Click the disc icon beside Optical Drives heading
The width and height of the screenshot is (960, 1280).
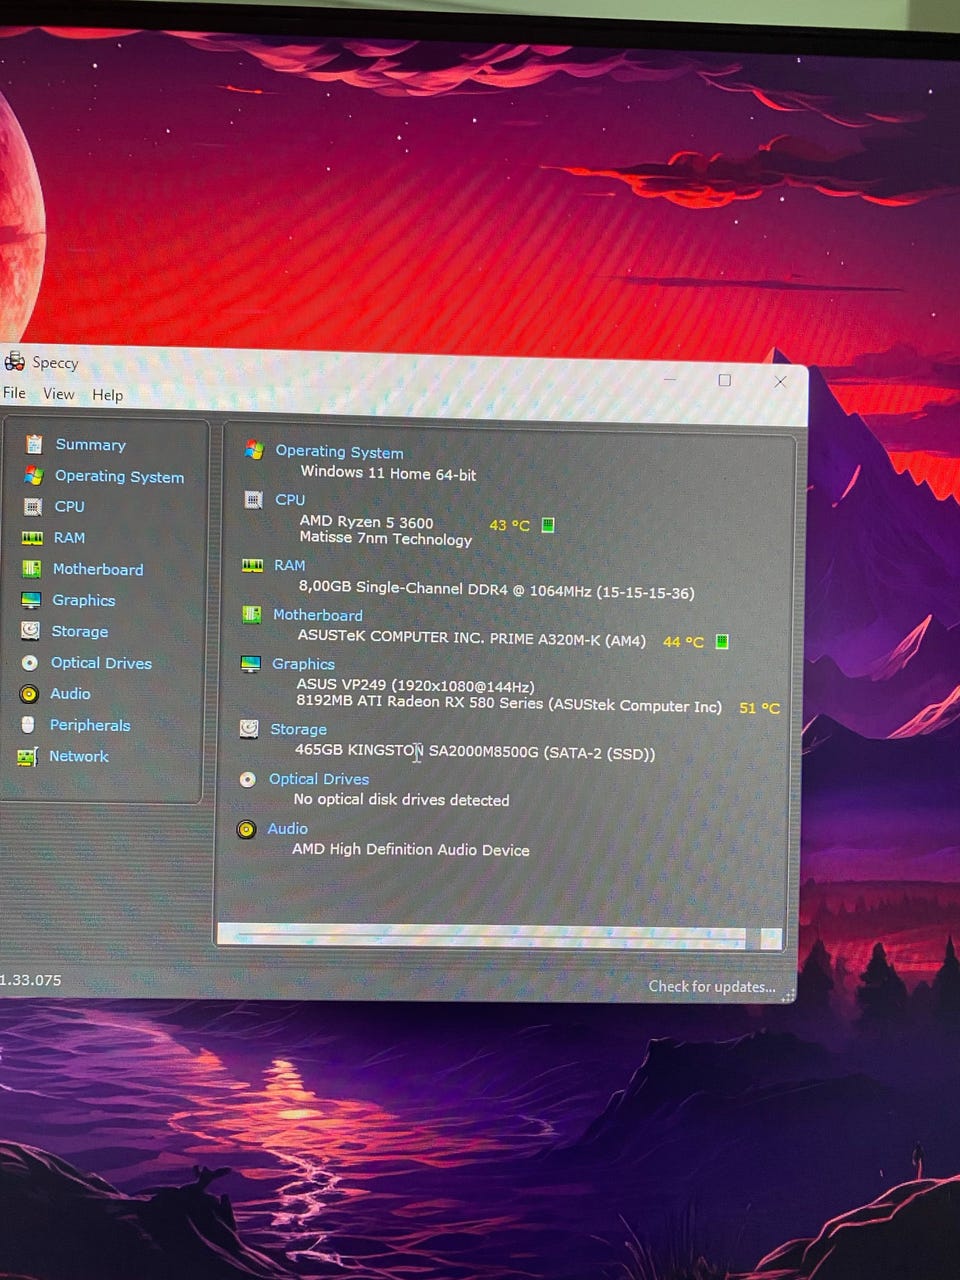(247, 779)
